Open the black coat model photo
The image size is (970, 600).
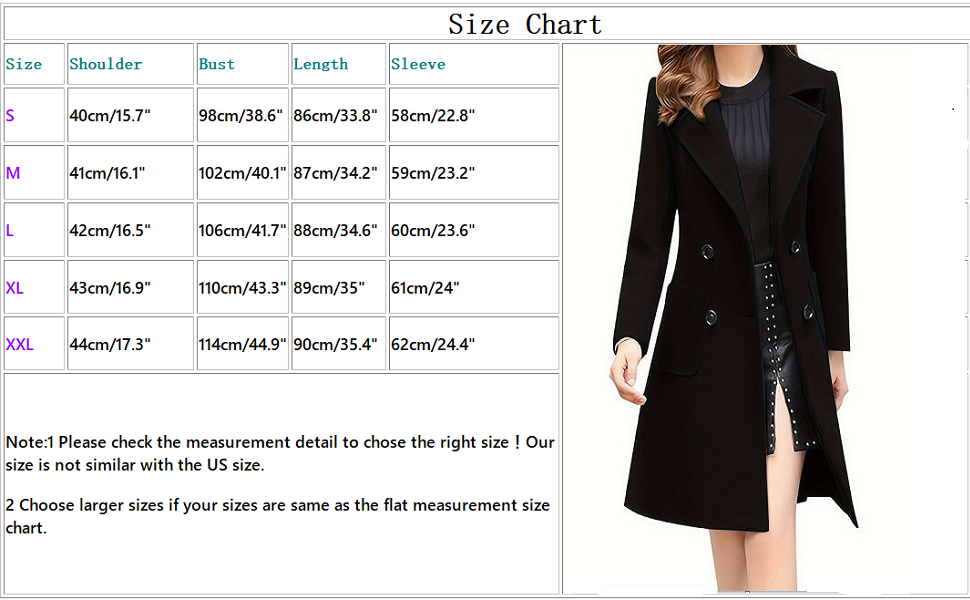point(765,319)
